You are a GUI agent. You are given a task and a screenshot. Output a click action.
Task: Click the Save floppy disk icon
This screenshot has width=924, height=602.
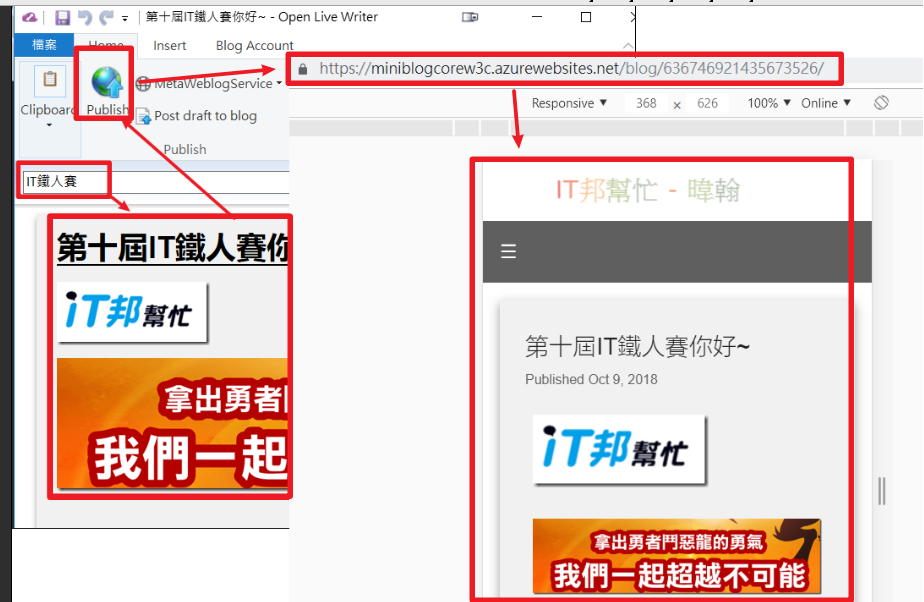62,18
